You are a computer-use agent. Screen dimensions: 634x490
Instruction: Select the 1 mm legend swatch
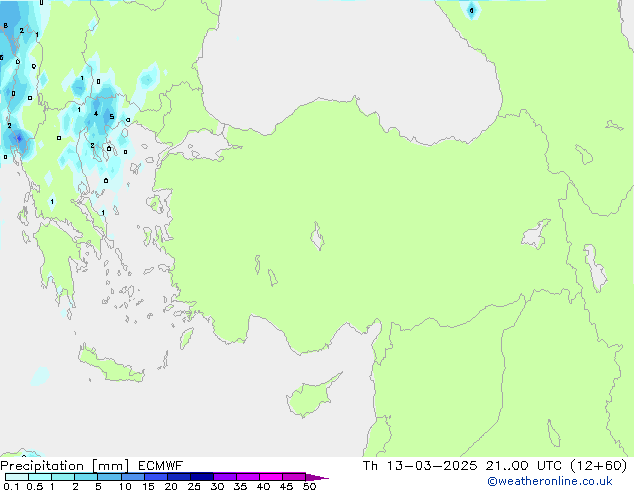click(x=63, y=477)
